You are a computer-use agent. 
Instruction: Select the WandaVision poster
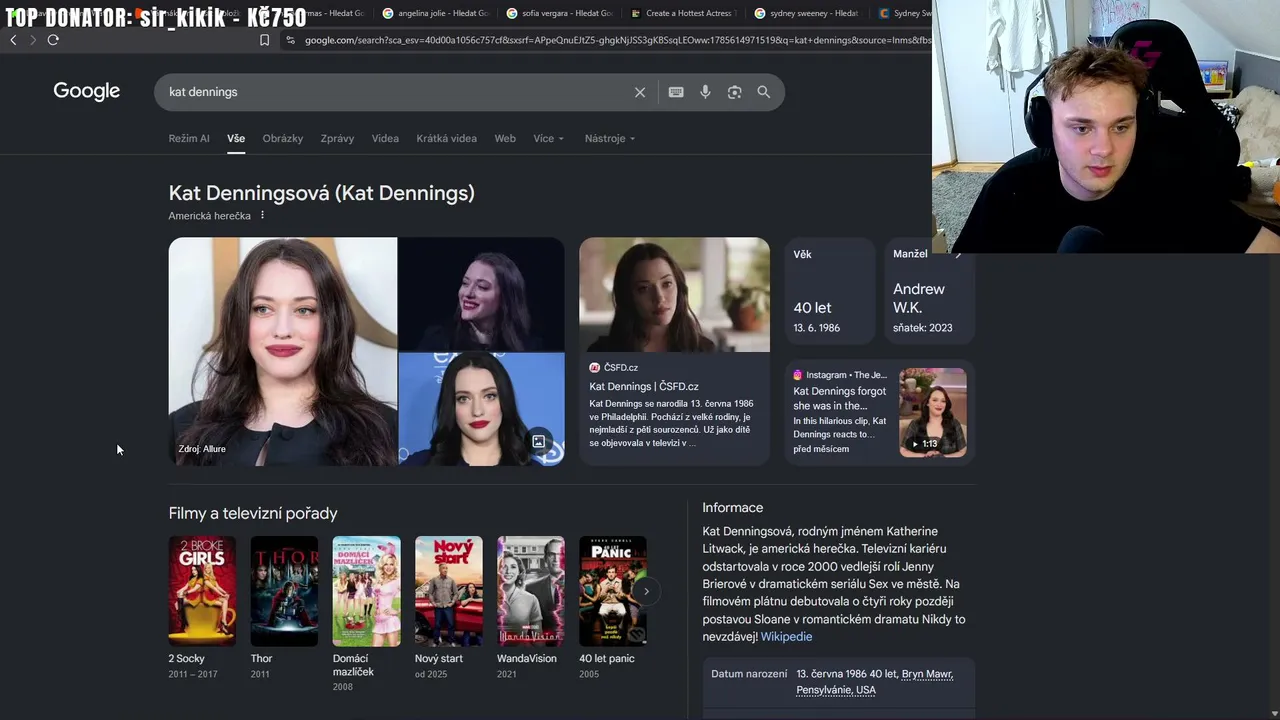coord(531,591)
